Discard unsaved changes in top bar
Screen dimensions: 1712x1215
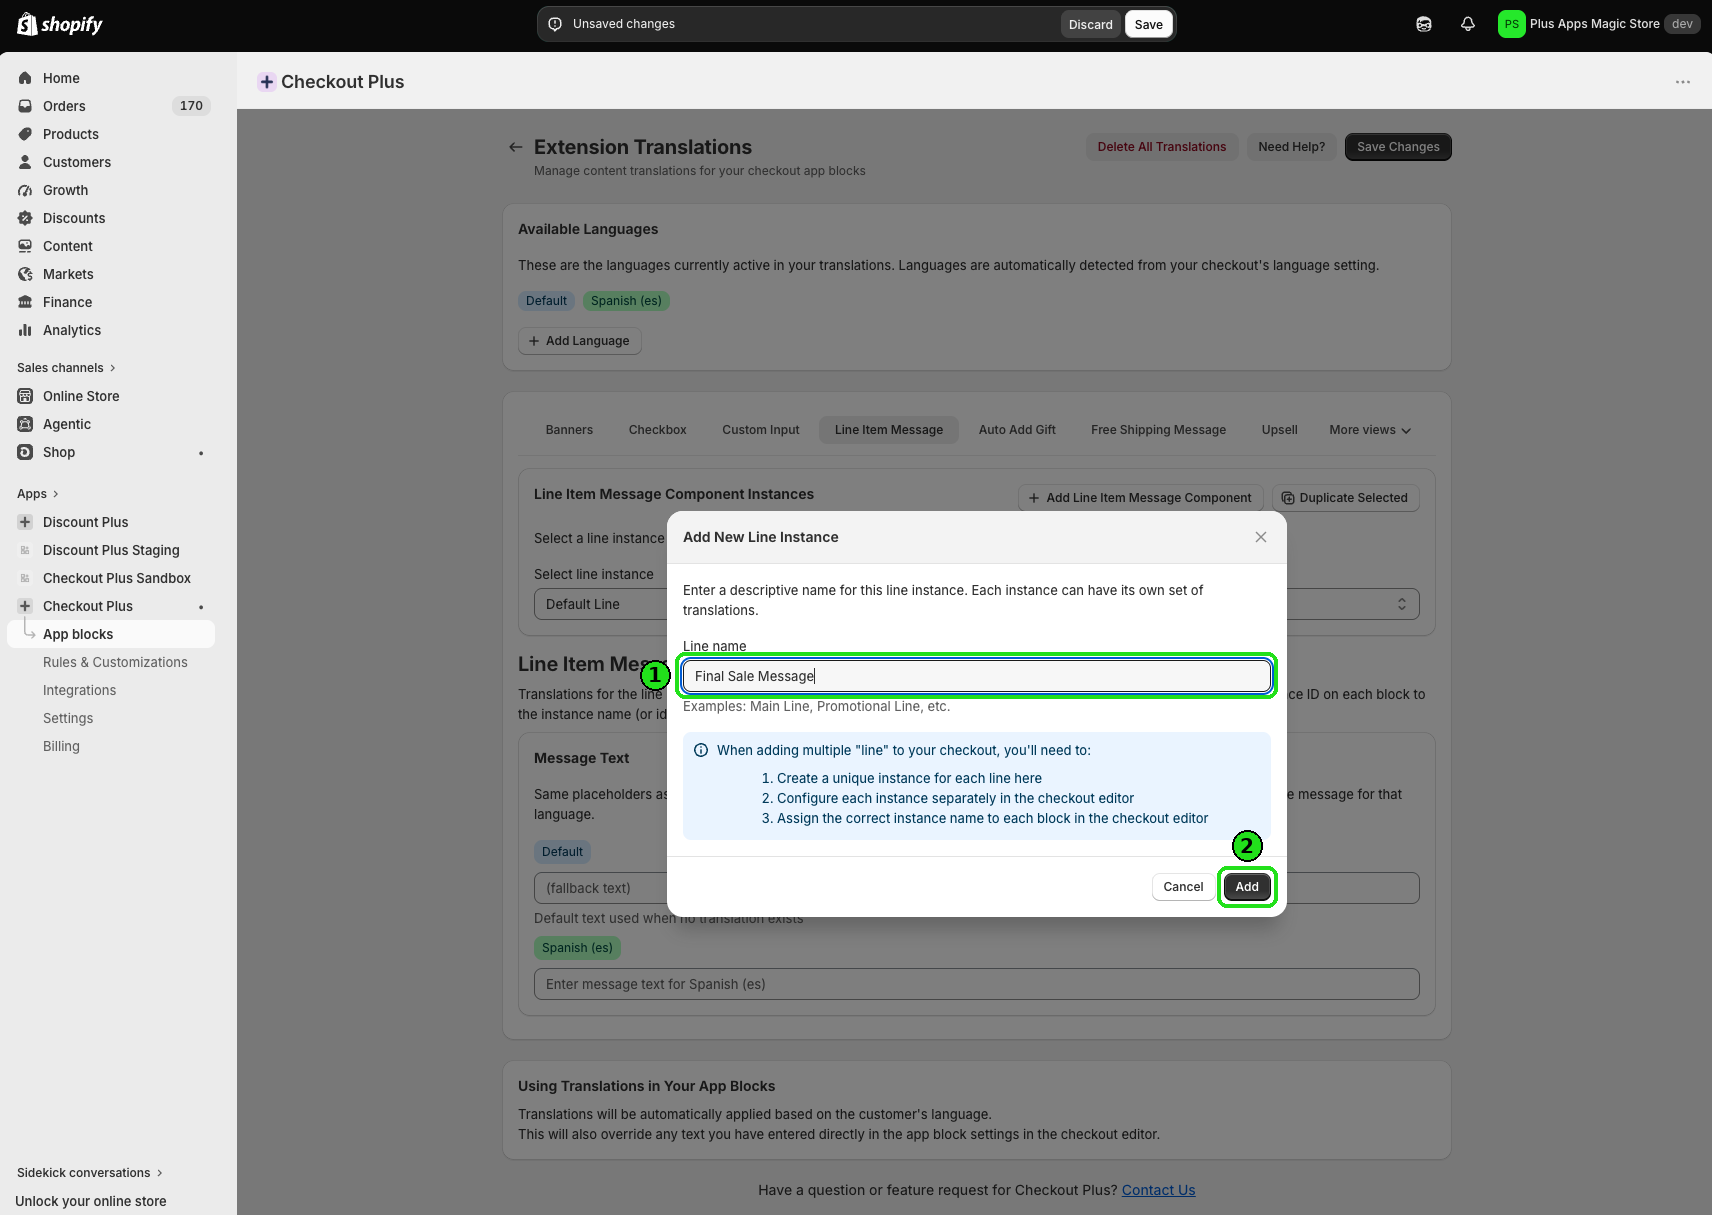[x=1090, y=24]
